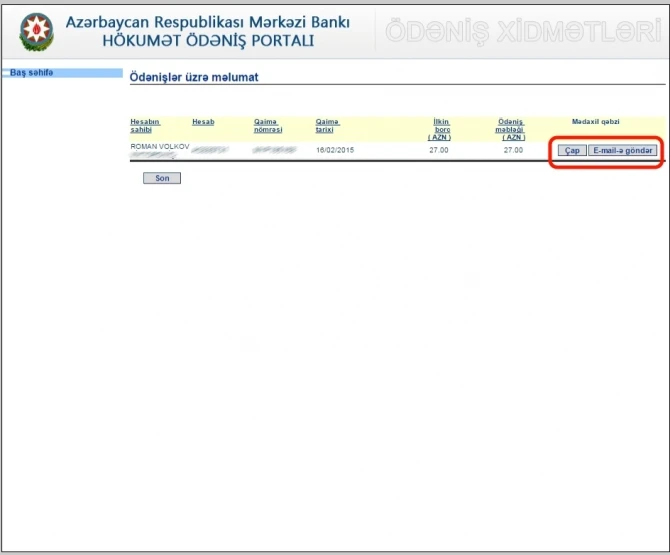Sort by Hesab column header
The image size is (670, 555).
[203, 122]
